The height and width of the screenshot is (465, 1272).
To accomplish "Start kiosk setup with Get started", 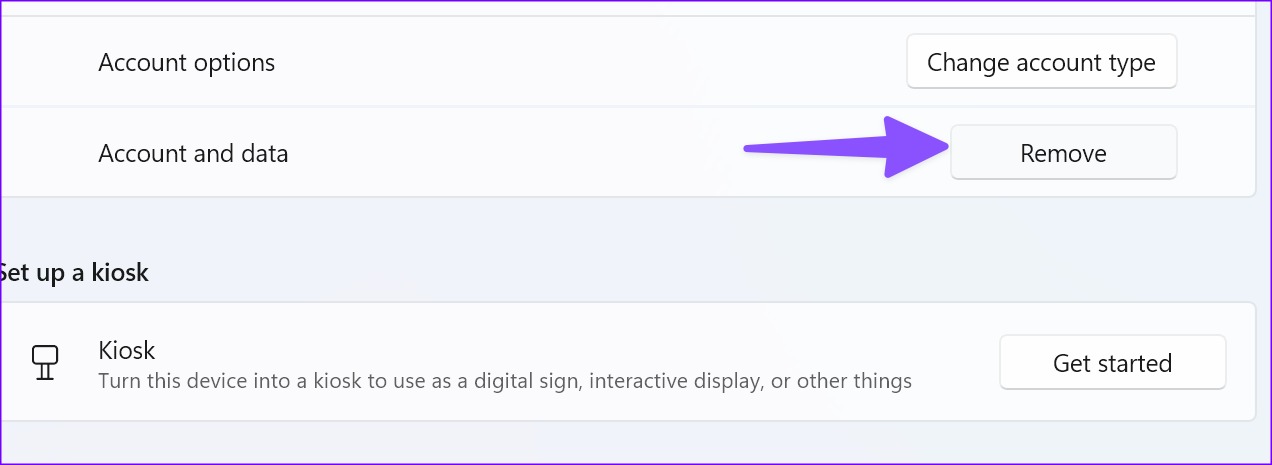I will pos(1112,363).
